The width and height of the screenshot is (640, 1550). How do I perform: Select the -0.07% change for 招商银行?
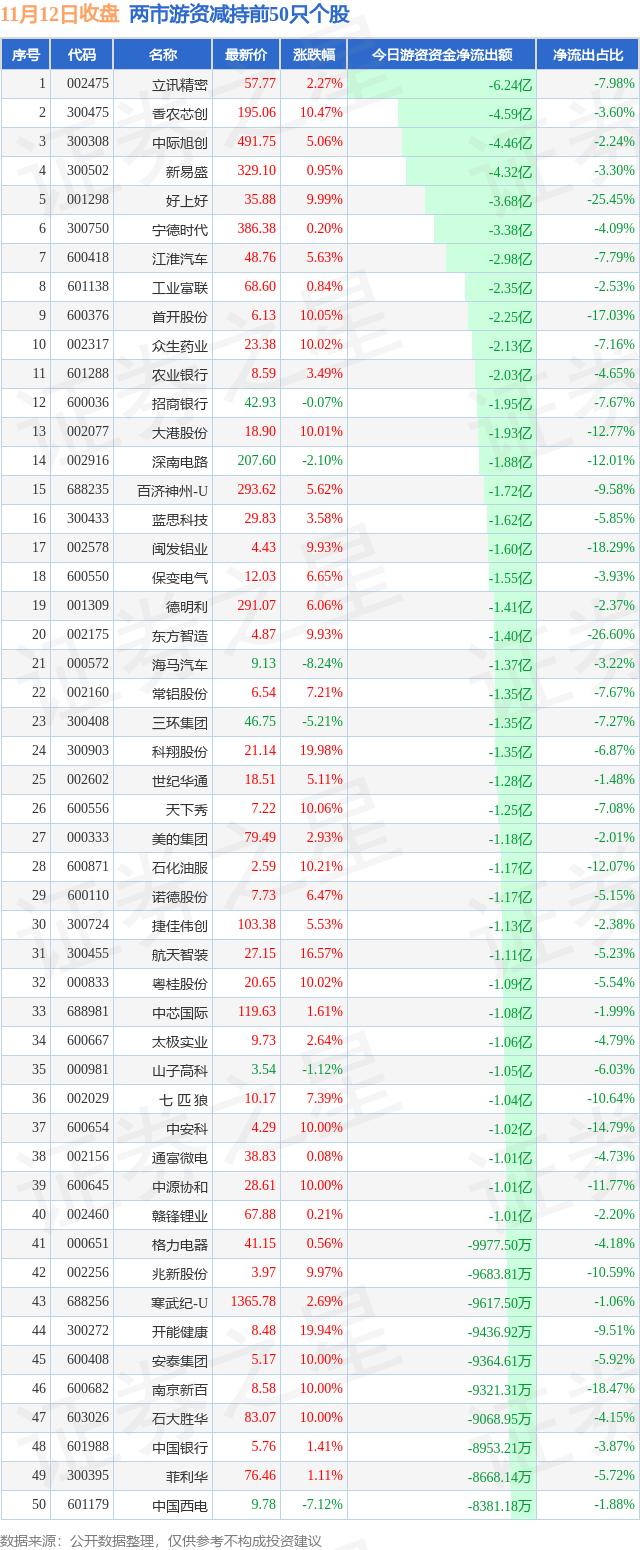[323, 402]
